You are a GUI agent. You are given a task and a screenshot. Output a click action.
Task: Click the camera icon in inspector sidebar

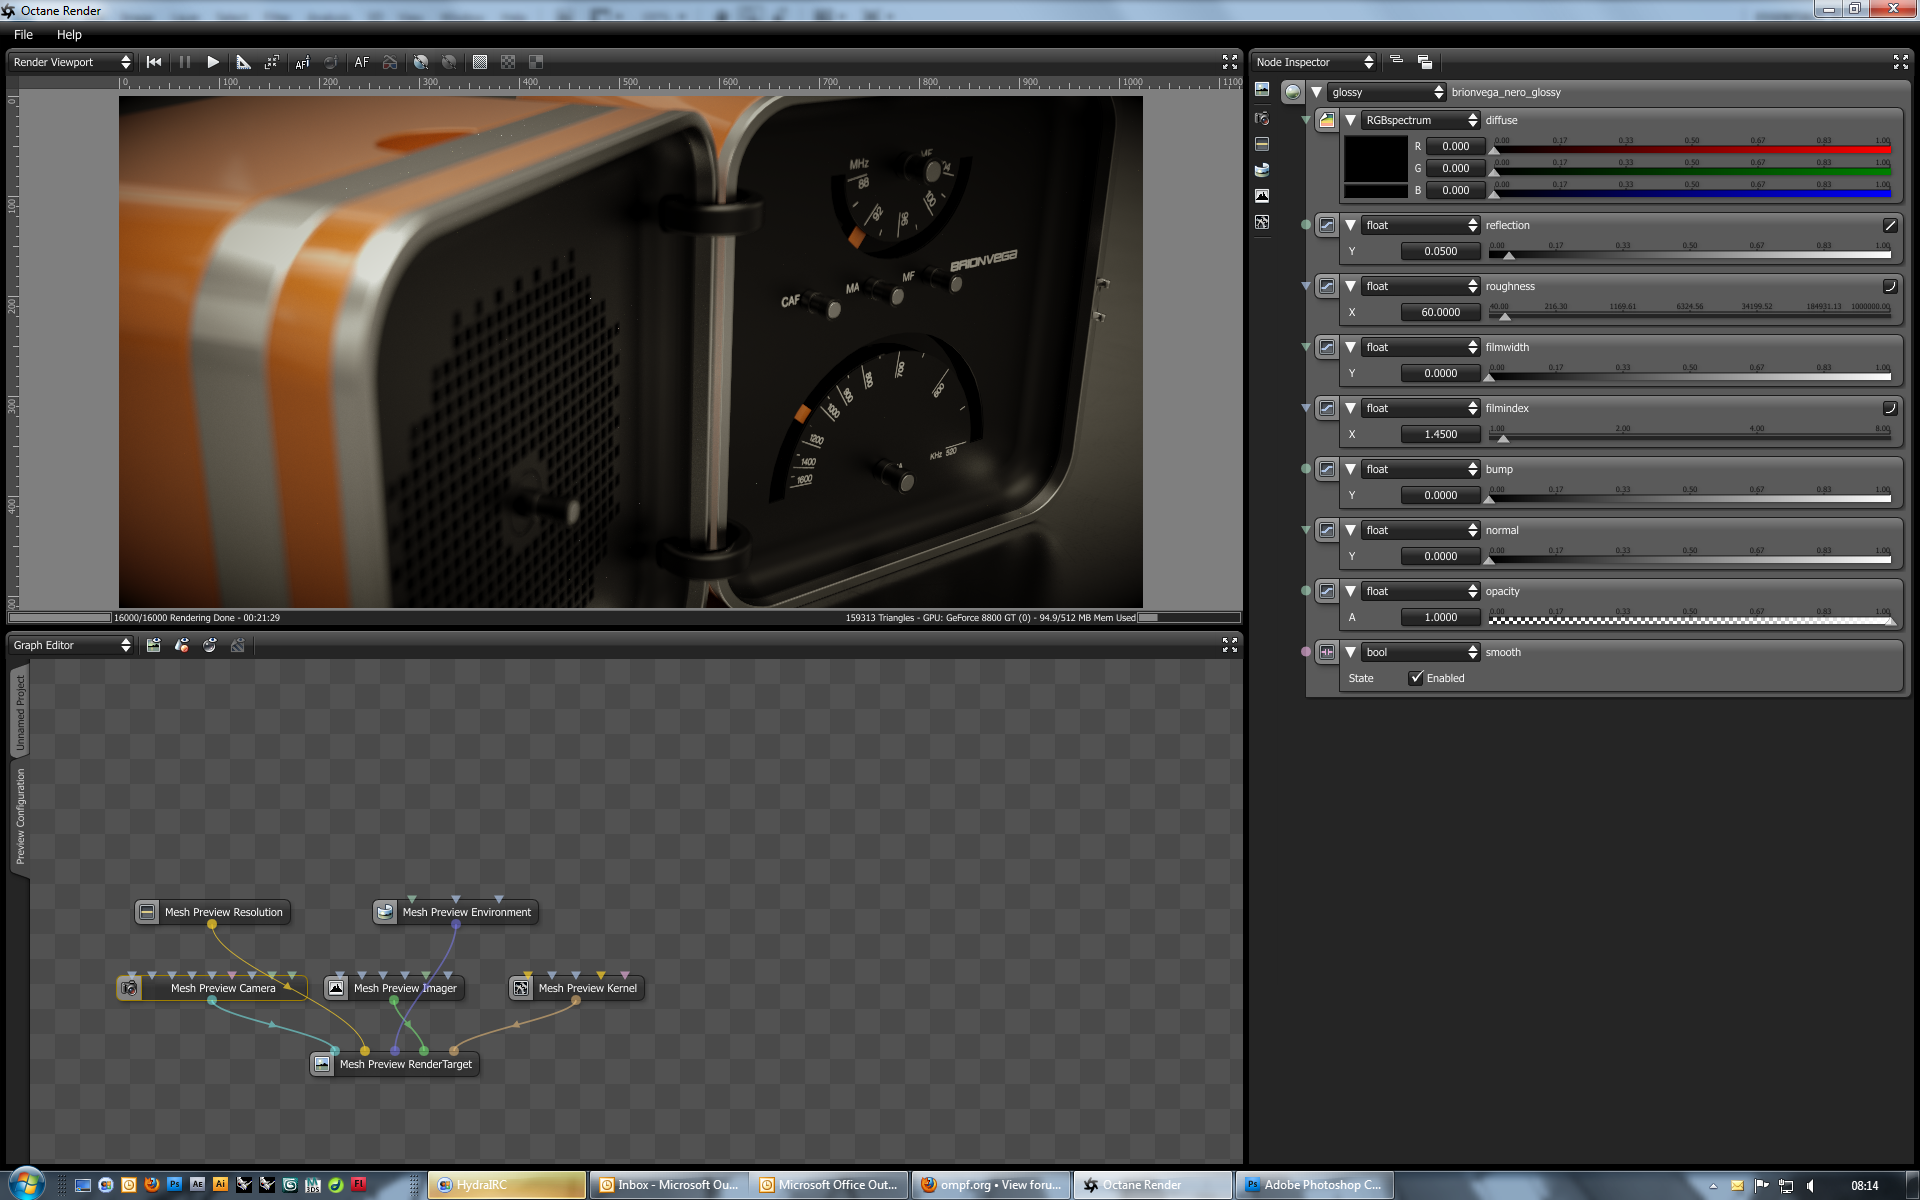pos(1262,118)
